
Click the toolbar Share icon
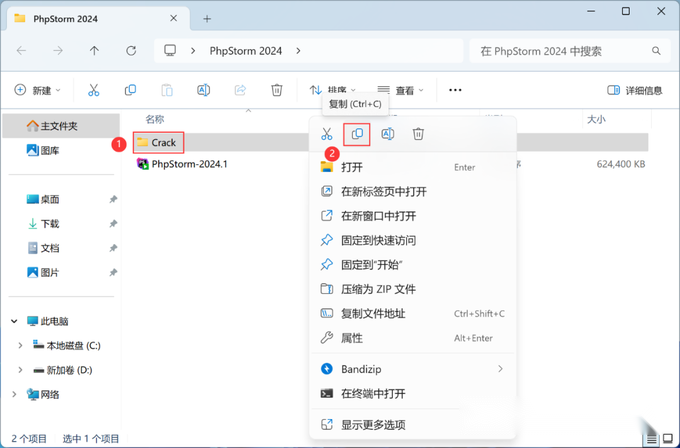[240, 90]
